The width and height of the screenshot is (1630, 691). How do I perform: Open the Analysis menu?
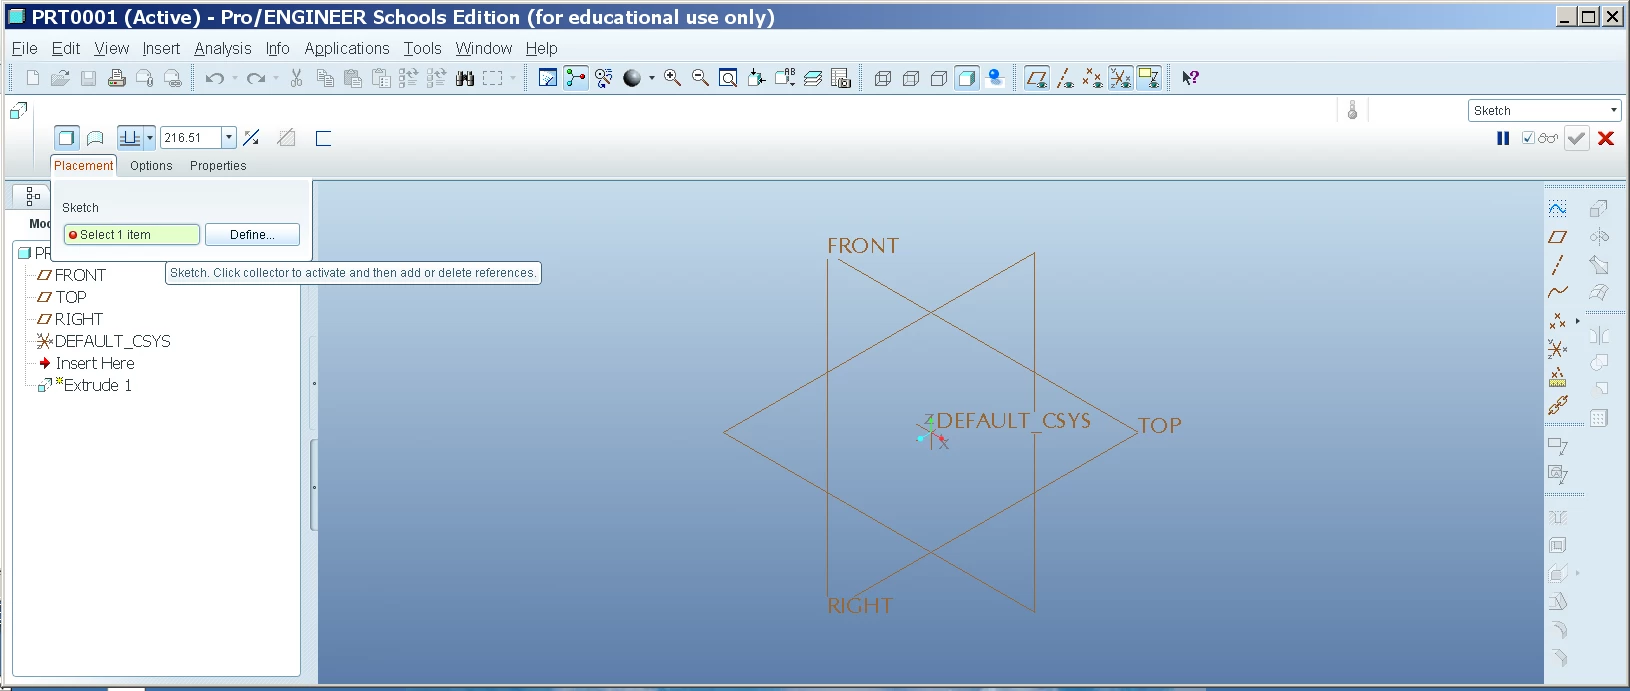point(223,48)
